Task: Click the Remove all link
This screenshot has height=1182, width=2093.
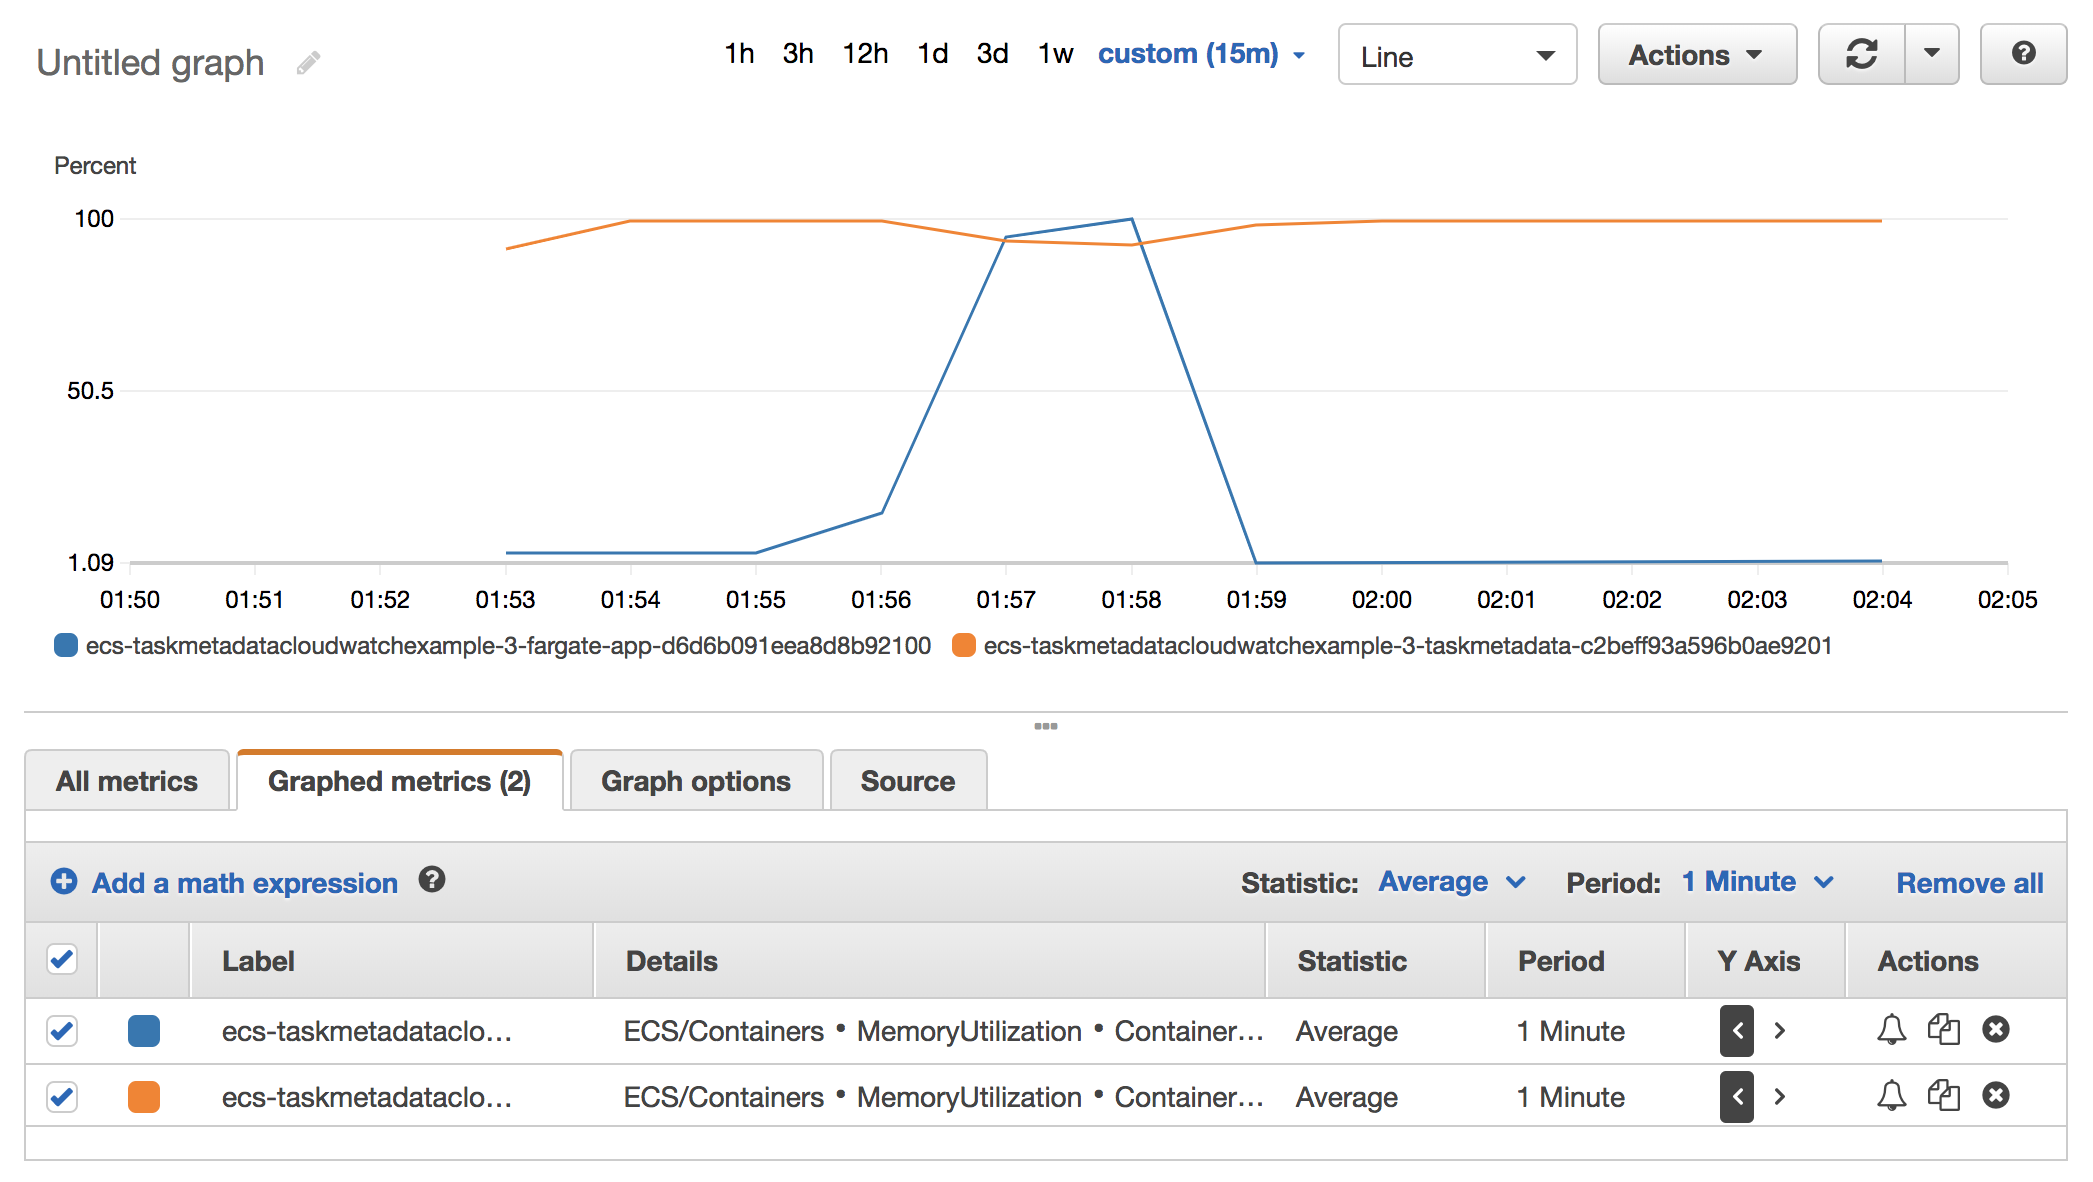Action: click(x=1969, y=883)
